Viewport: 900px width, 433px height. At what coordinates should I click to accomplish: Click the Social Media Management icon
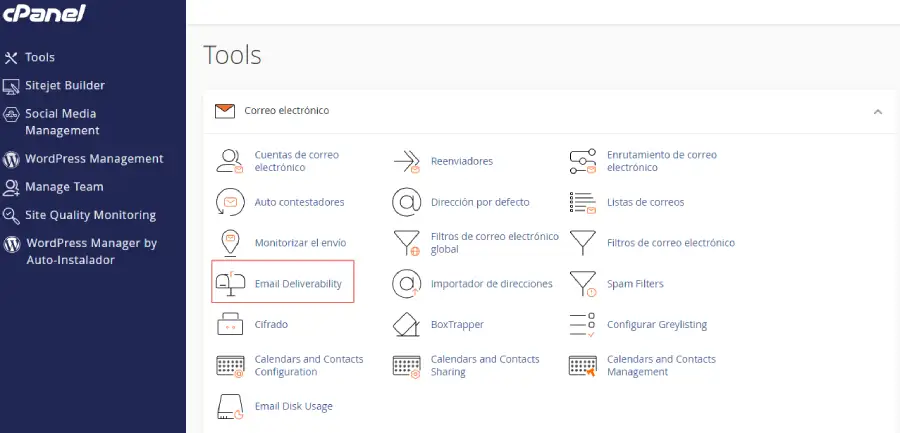click(x=11, y=114)
